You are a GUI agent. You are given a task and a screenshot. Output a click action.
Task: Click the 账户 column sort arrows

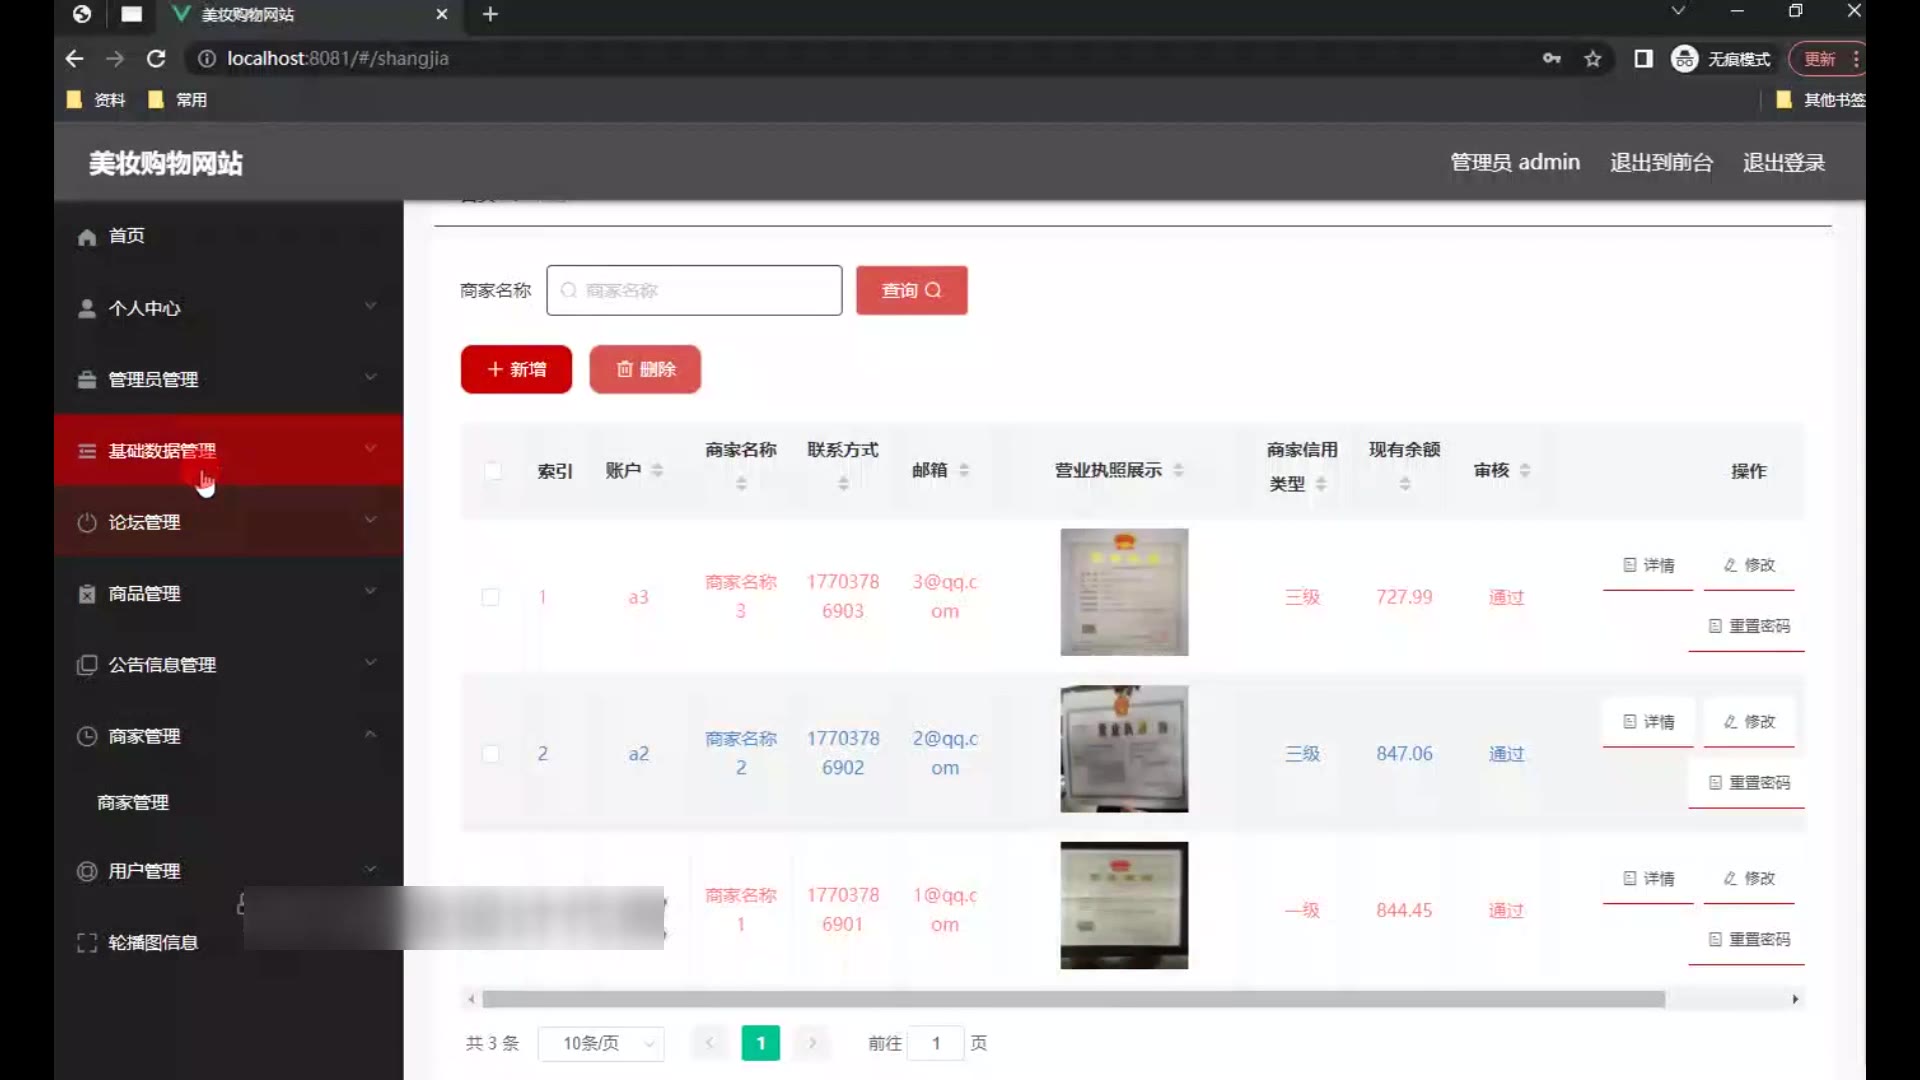click(x=657, y=470)
